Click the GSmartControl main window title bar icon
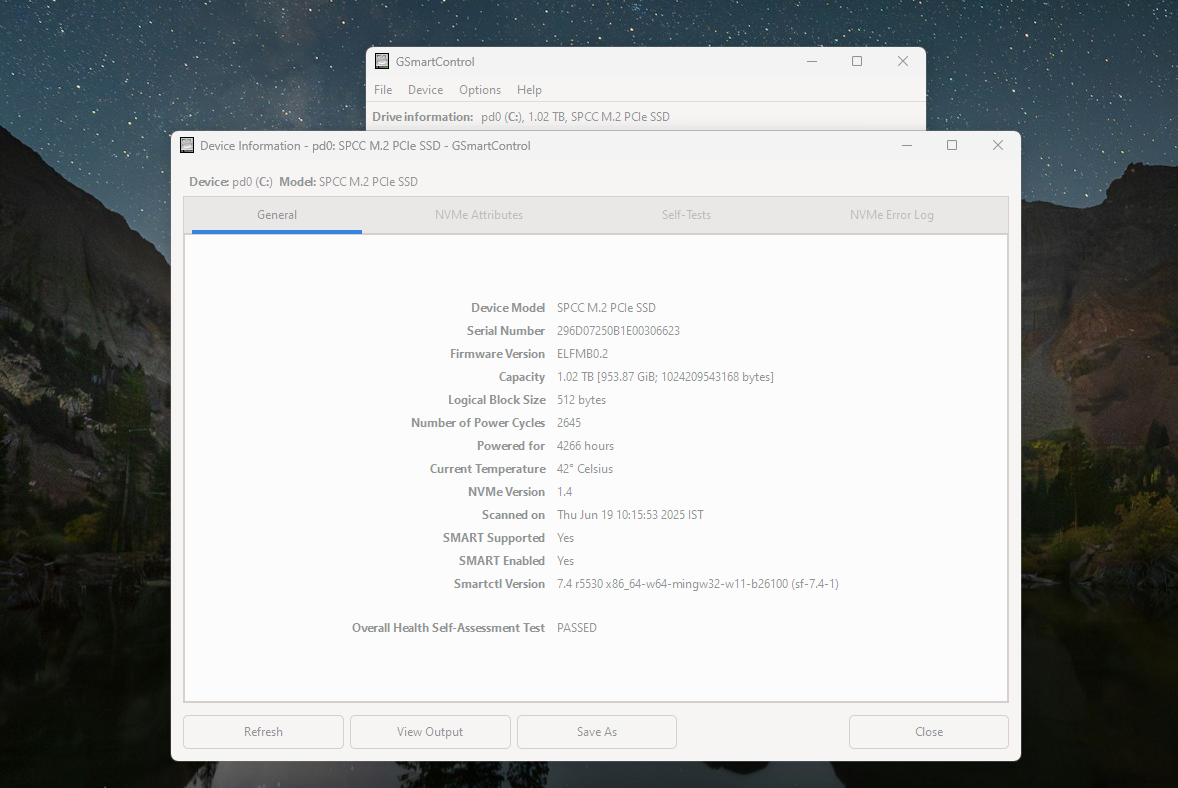 [382, 61]
